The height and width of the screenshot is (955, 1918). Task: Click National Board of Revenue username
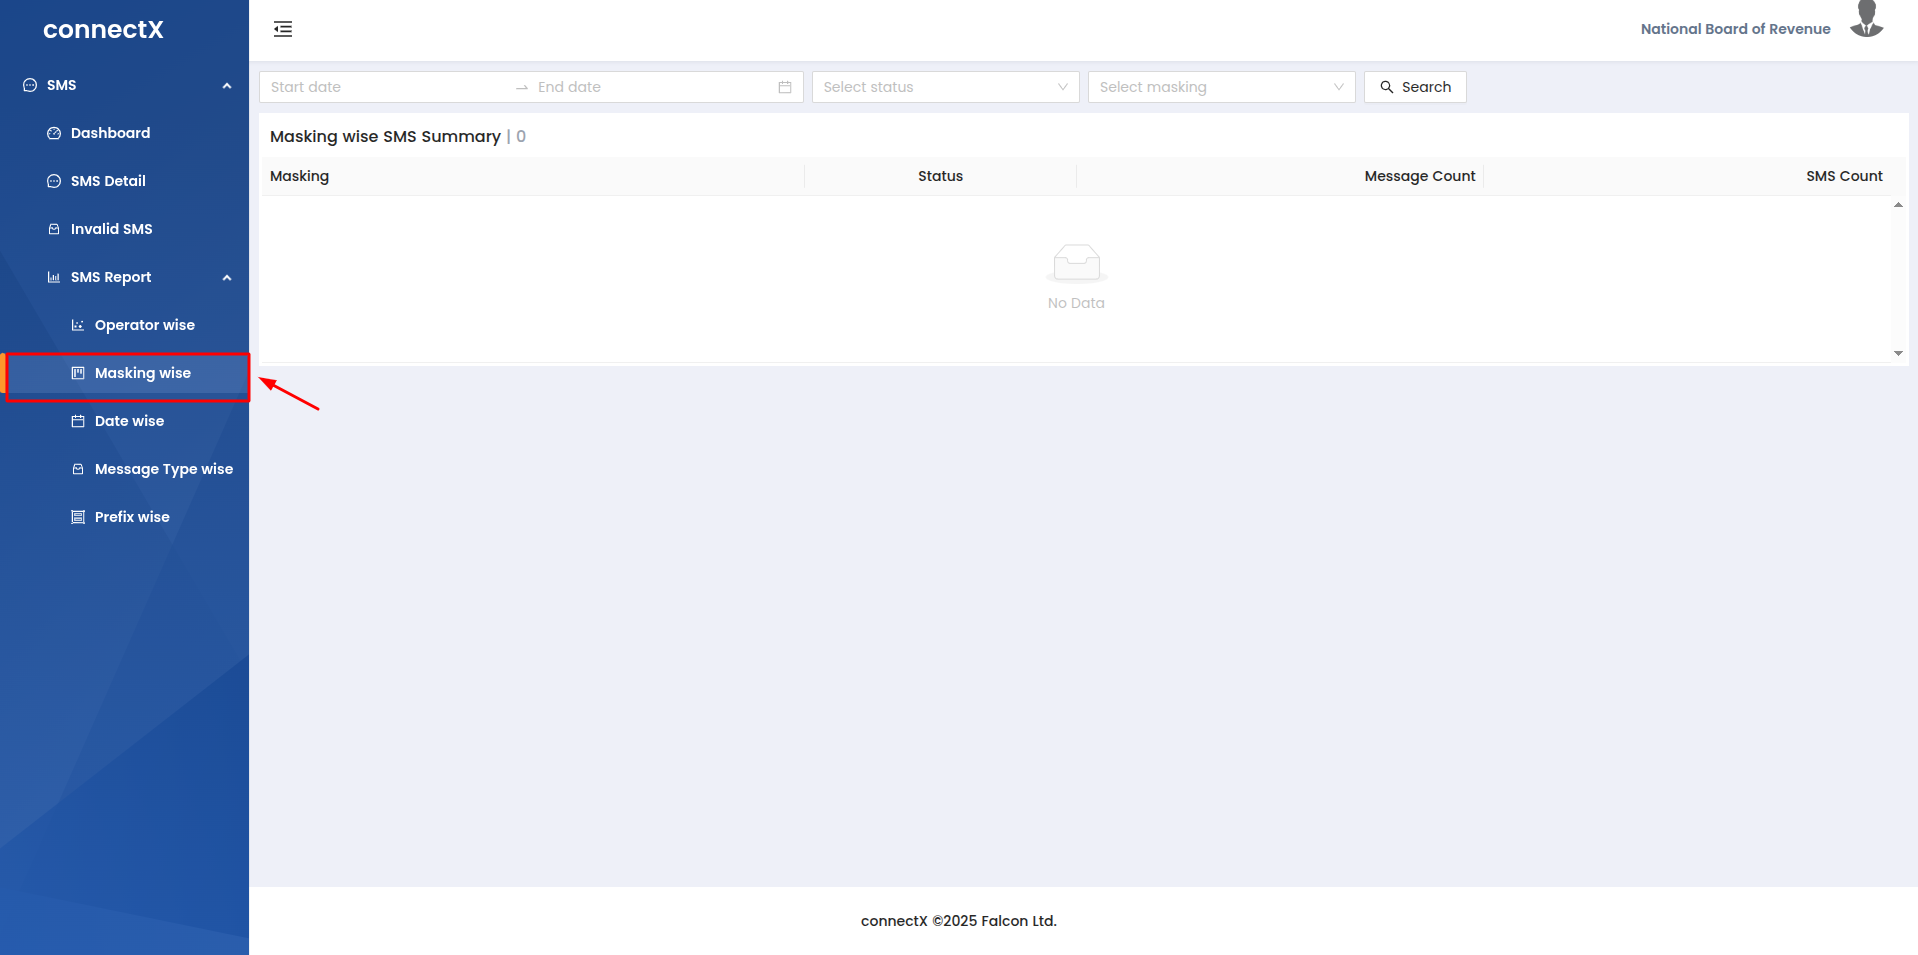coord(1735,29)
